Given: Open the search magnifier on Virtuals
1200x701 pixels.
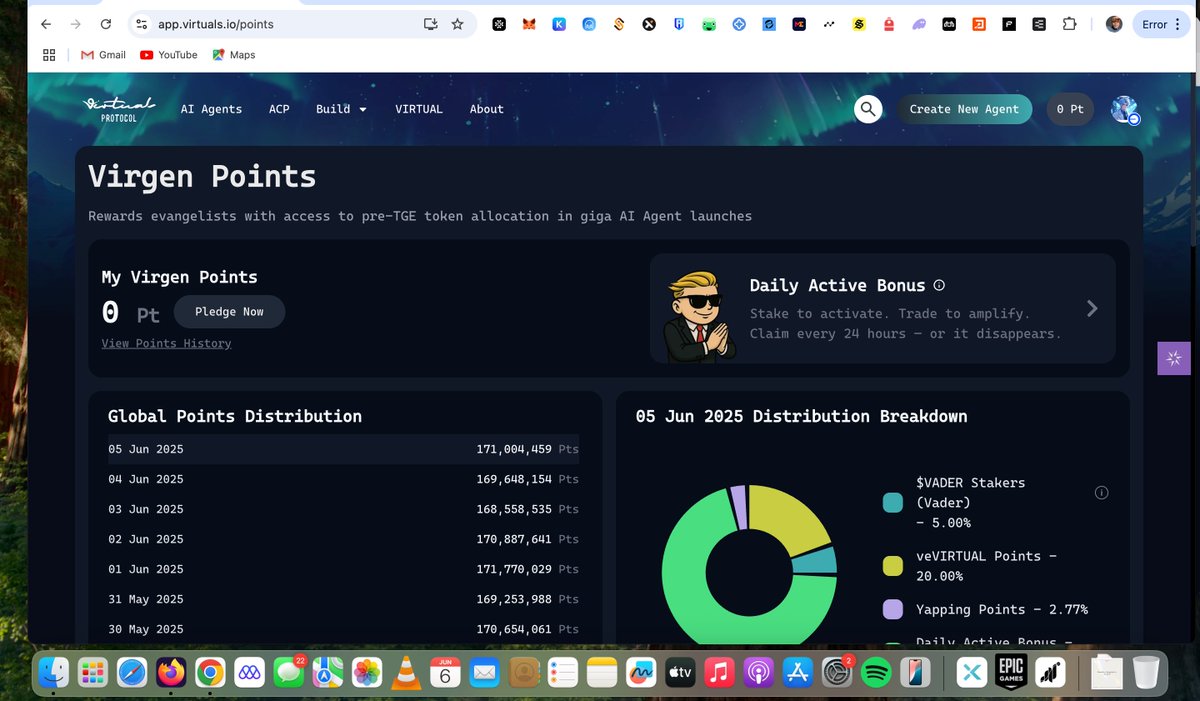Looking at the screenshot, I should pyautogui.click(x=869, y=109).
